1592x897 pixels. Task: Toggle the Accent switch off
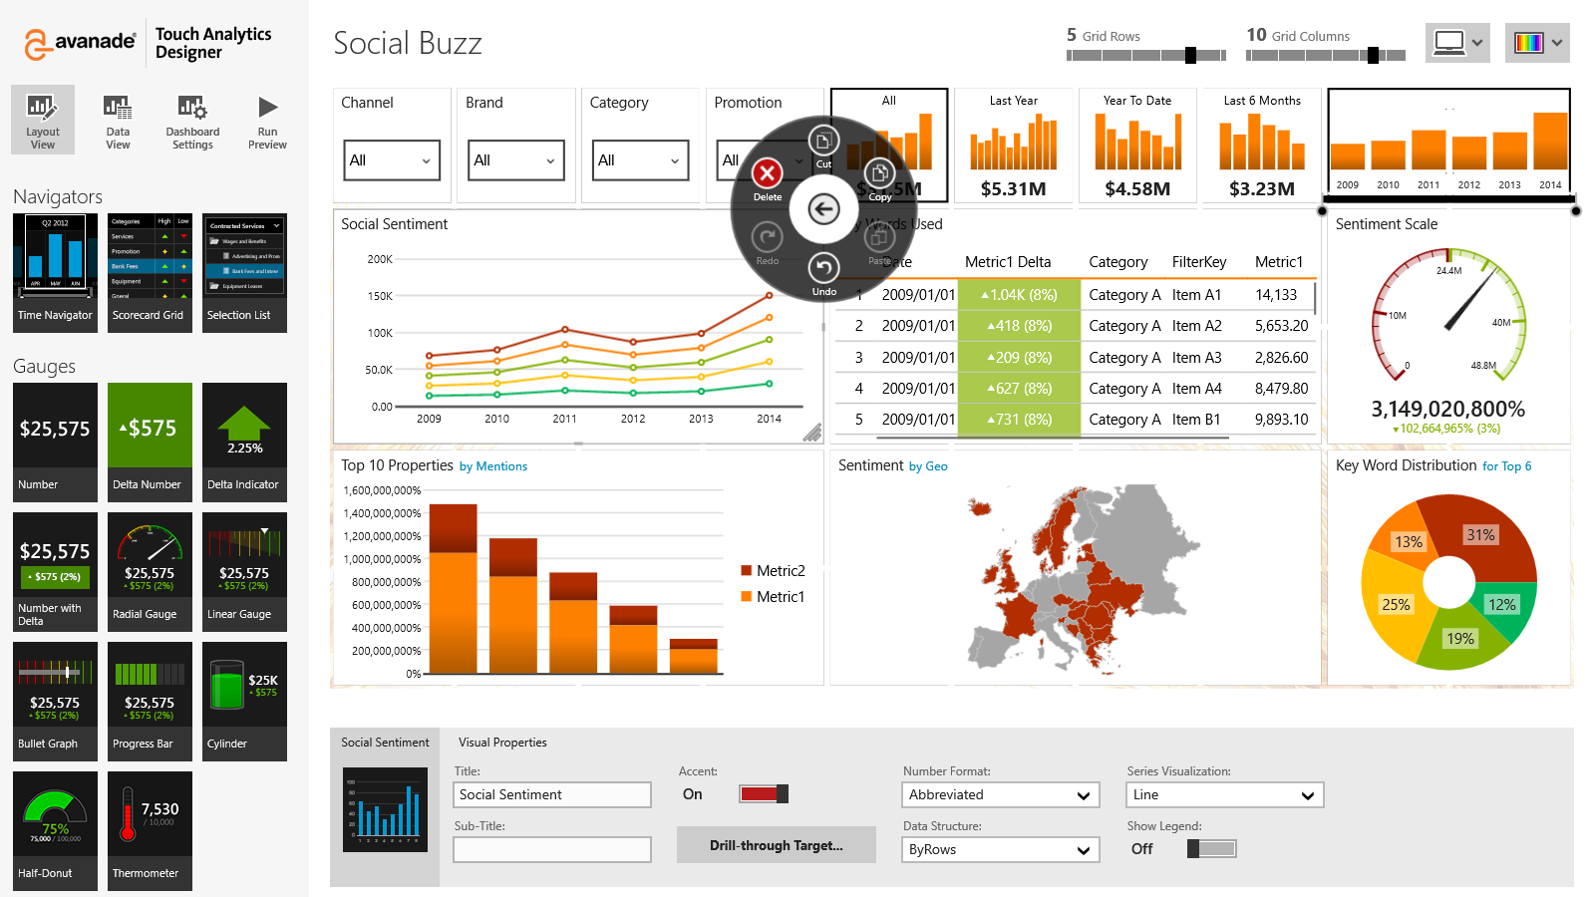[x=764, y=794]
